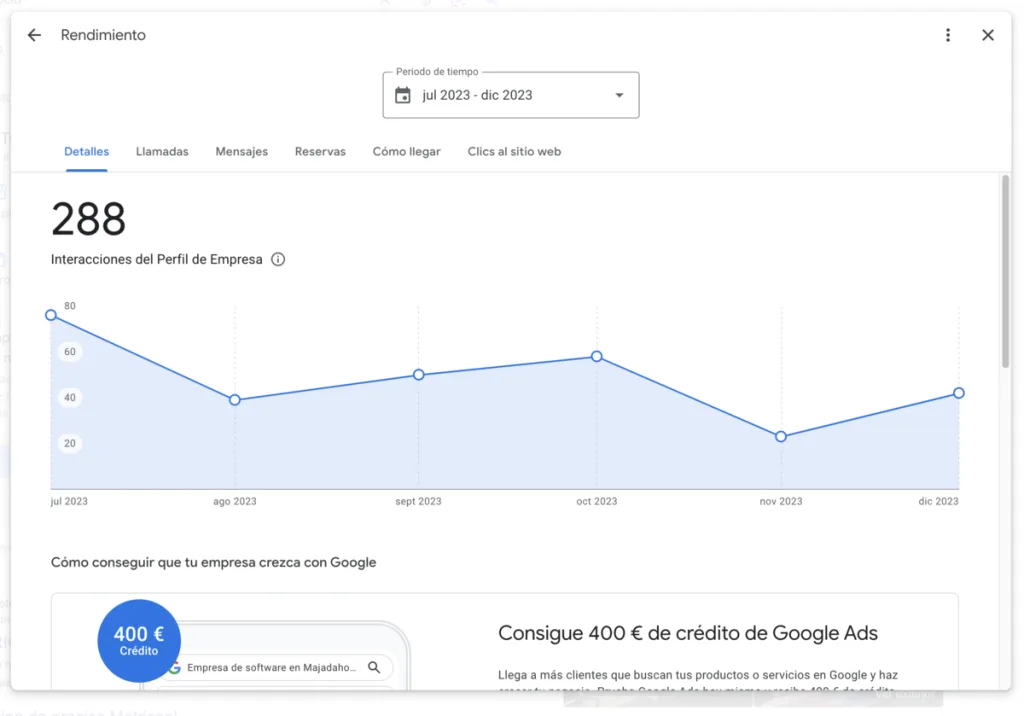Click the sept 2023 axis label

click(x=418, y=501)
